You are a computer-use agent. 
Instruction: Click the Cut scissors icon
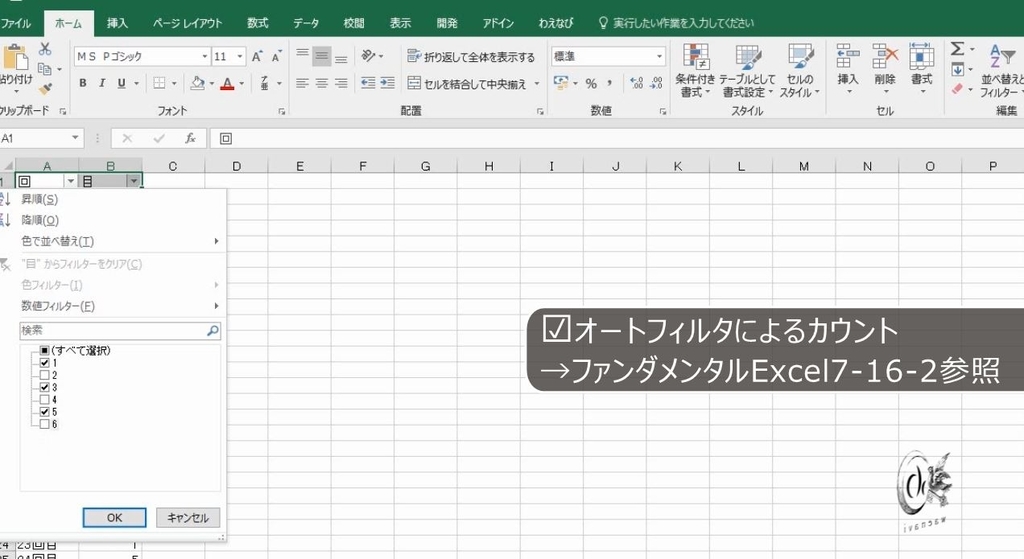click(x=44, y=49)
